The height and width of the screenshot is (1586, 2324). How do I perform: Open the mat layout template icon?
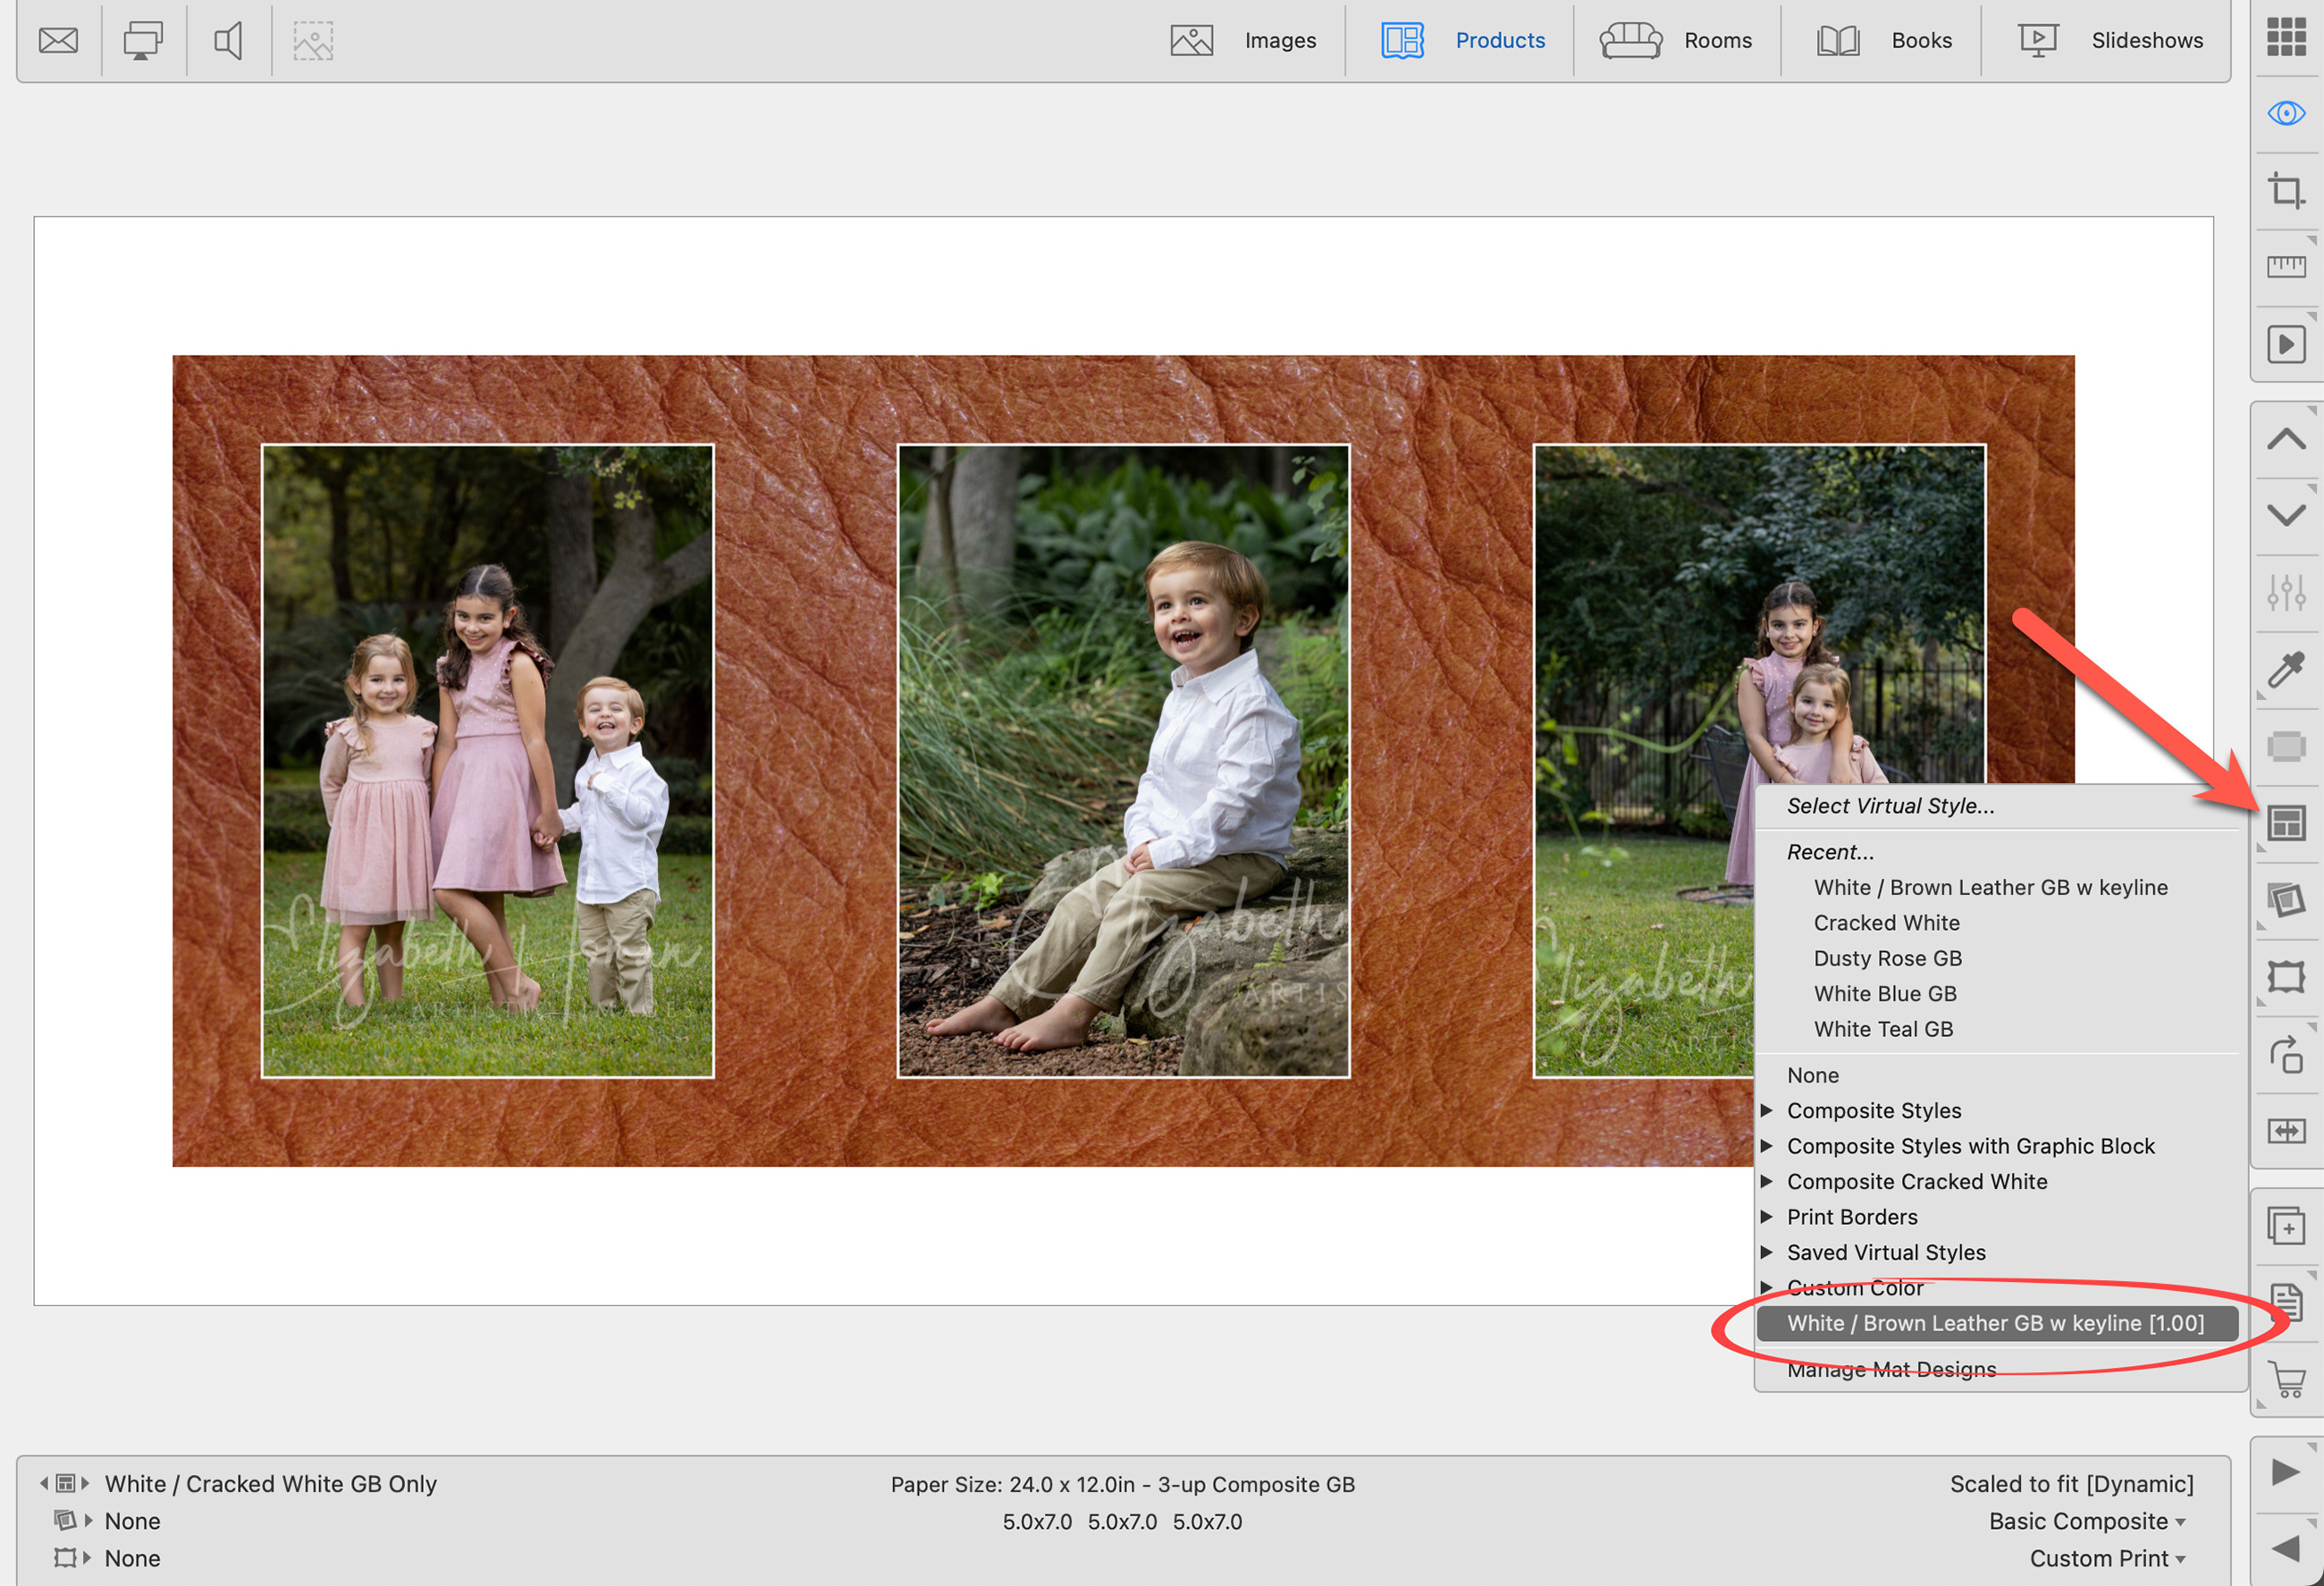[x=2286, y=822]
